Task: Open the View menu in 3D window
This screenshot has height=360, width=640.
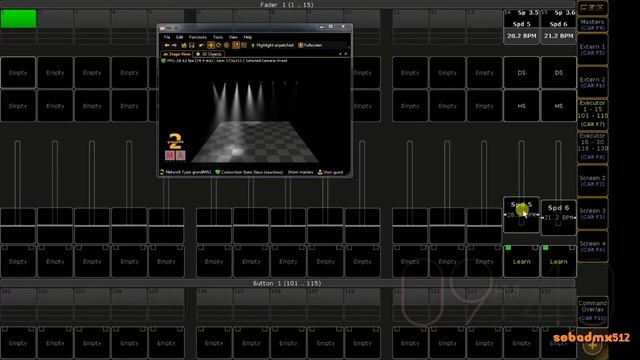Action: (233, 37)
